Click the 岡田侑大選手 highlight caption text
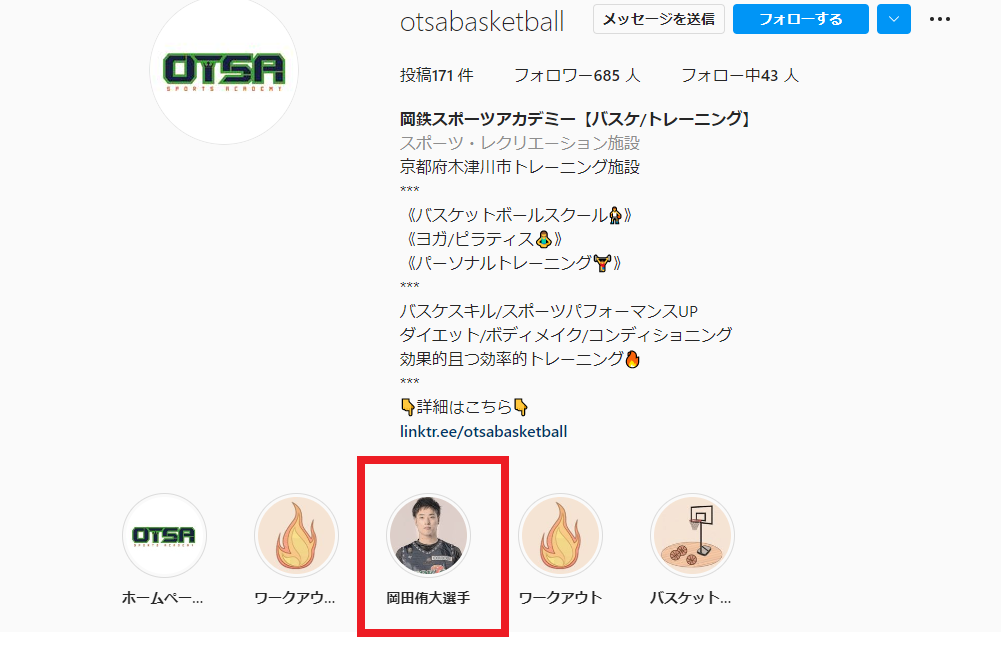 tap(428, 598)
